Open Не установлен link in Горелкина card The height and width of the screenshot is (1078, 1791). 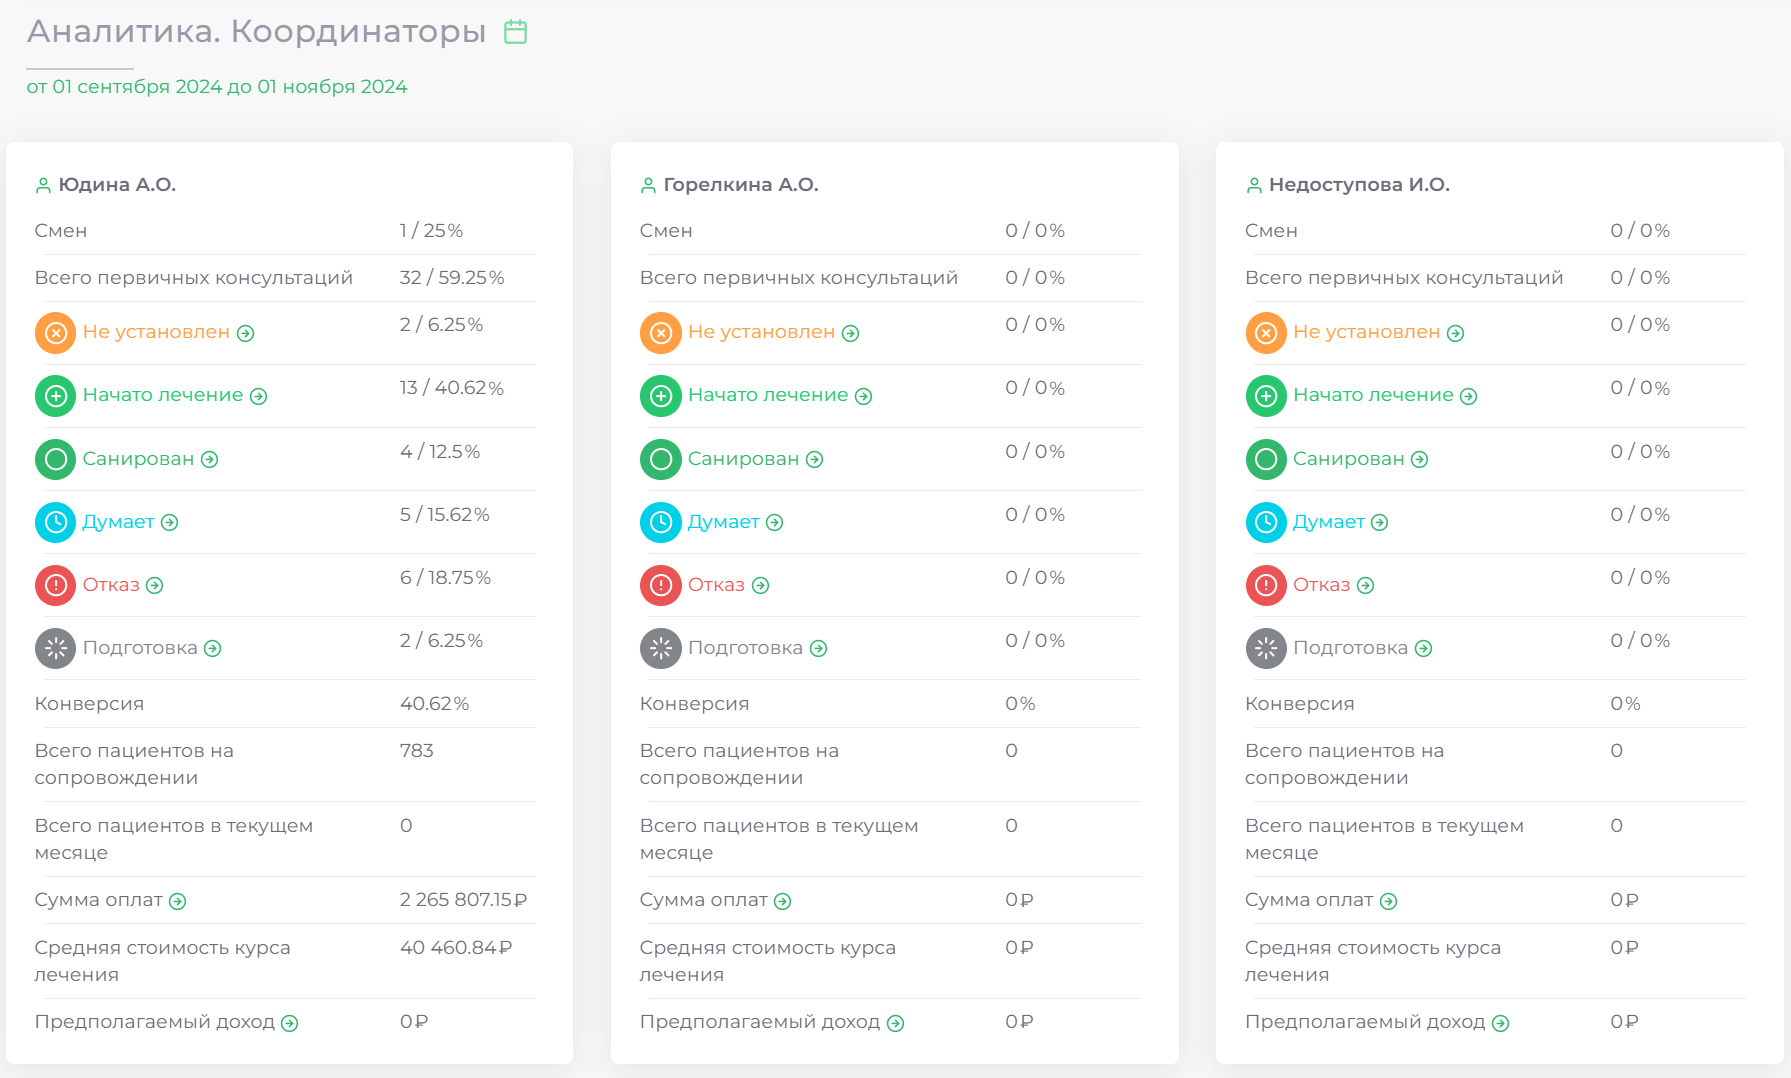click(x=773, y=332)
